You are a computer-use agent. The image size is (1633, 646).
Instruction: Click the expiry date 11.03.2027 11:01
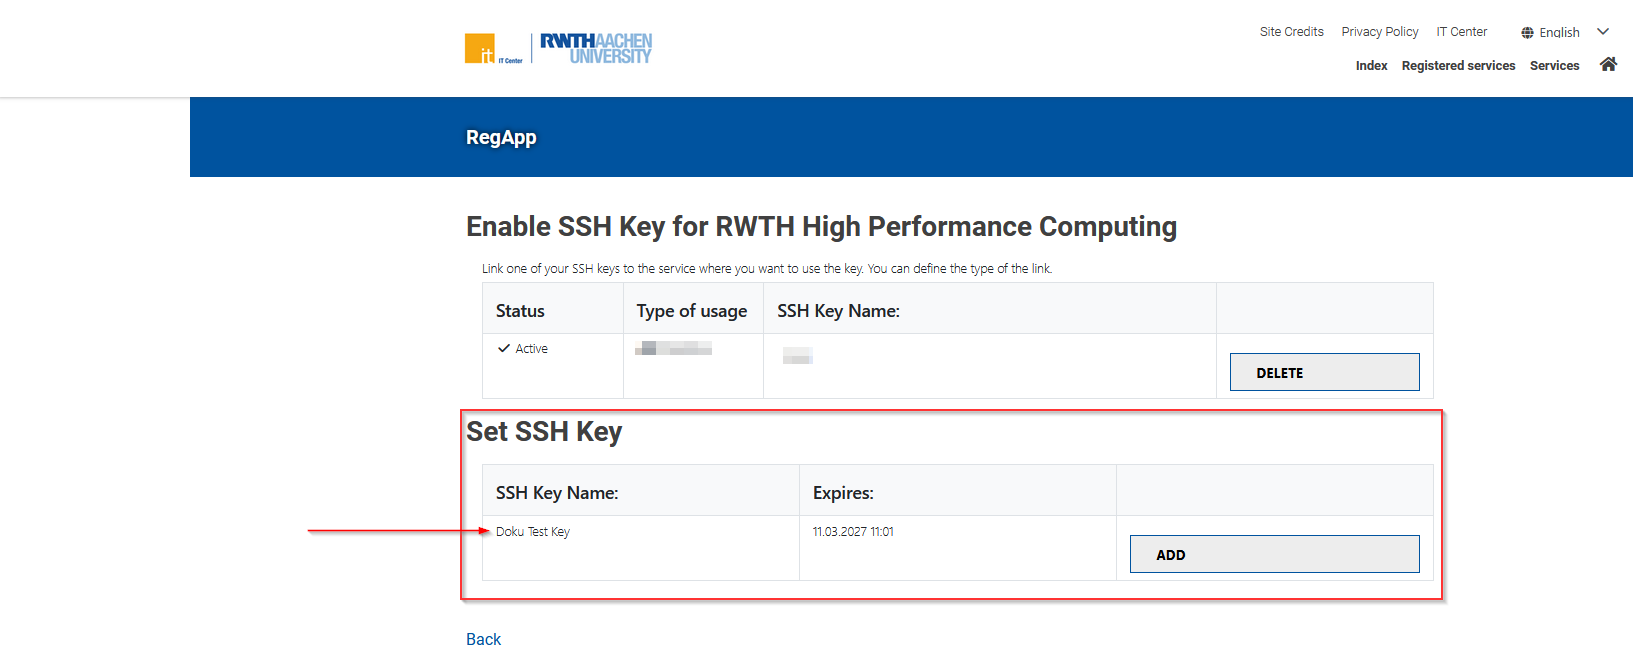pos(853,532)
